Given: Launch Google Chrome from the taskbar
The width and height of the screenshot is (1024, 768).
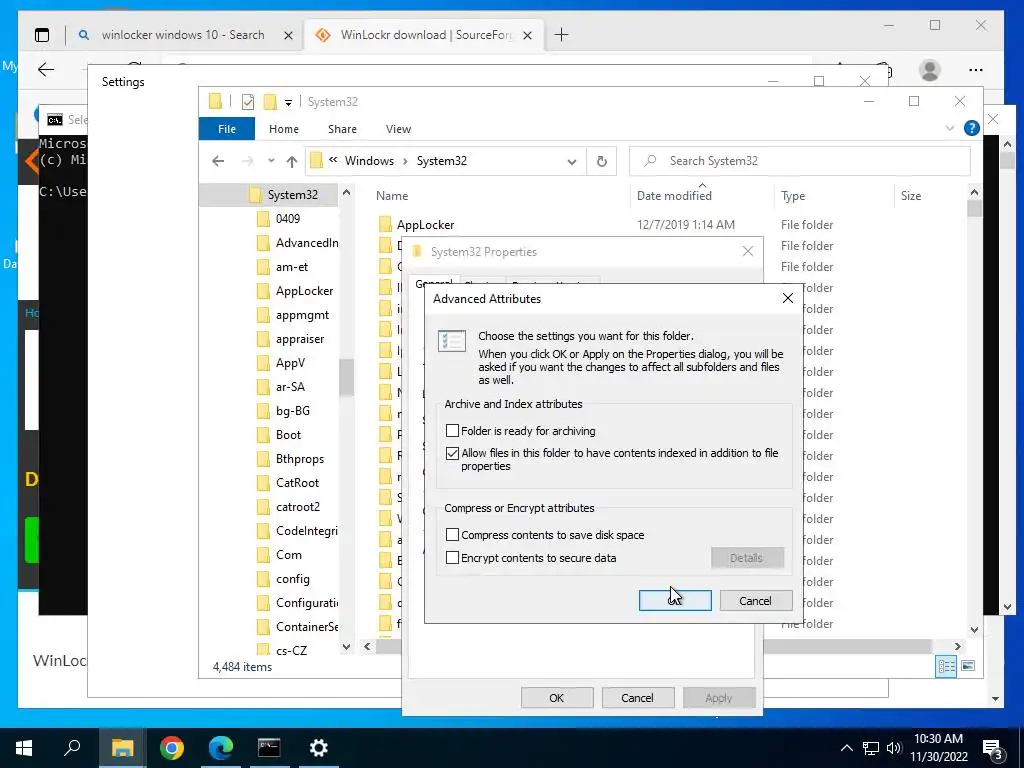Looking at the screenshot, I should point(171,748).
